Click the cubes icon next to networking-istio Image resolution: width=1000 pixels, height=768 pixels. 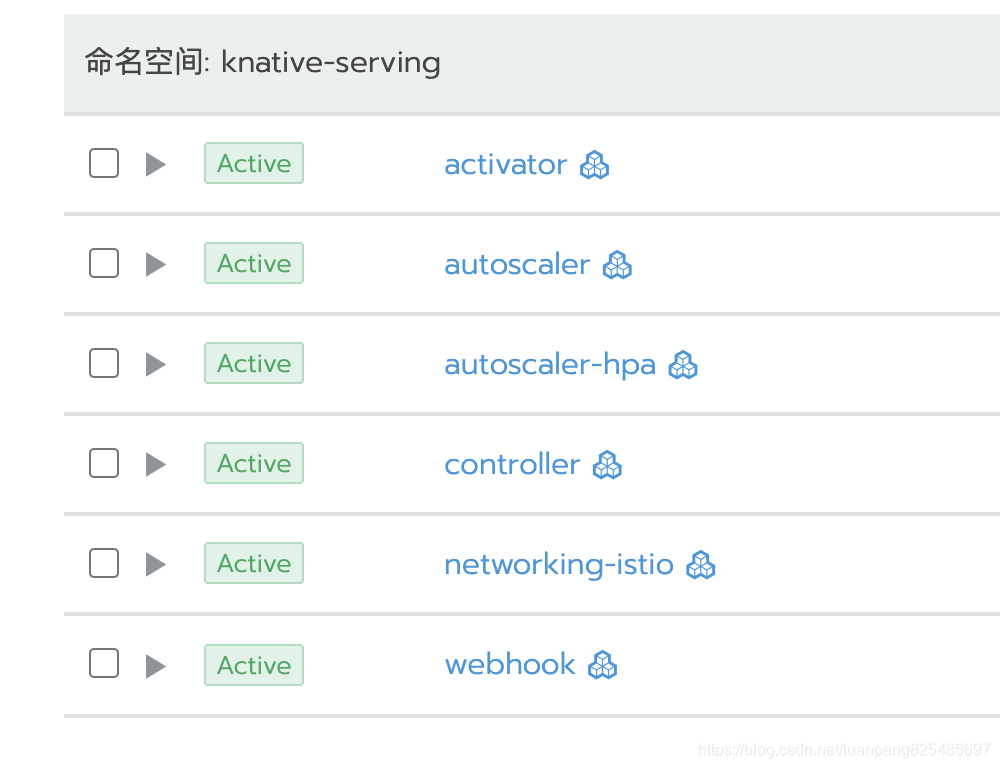tap(701, 565)
